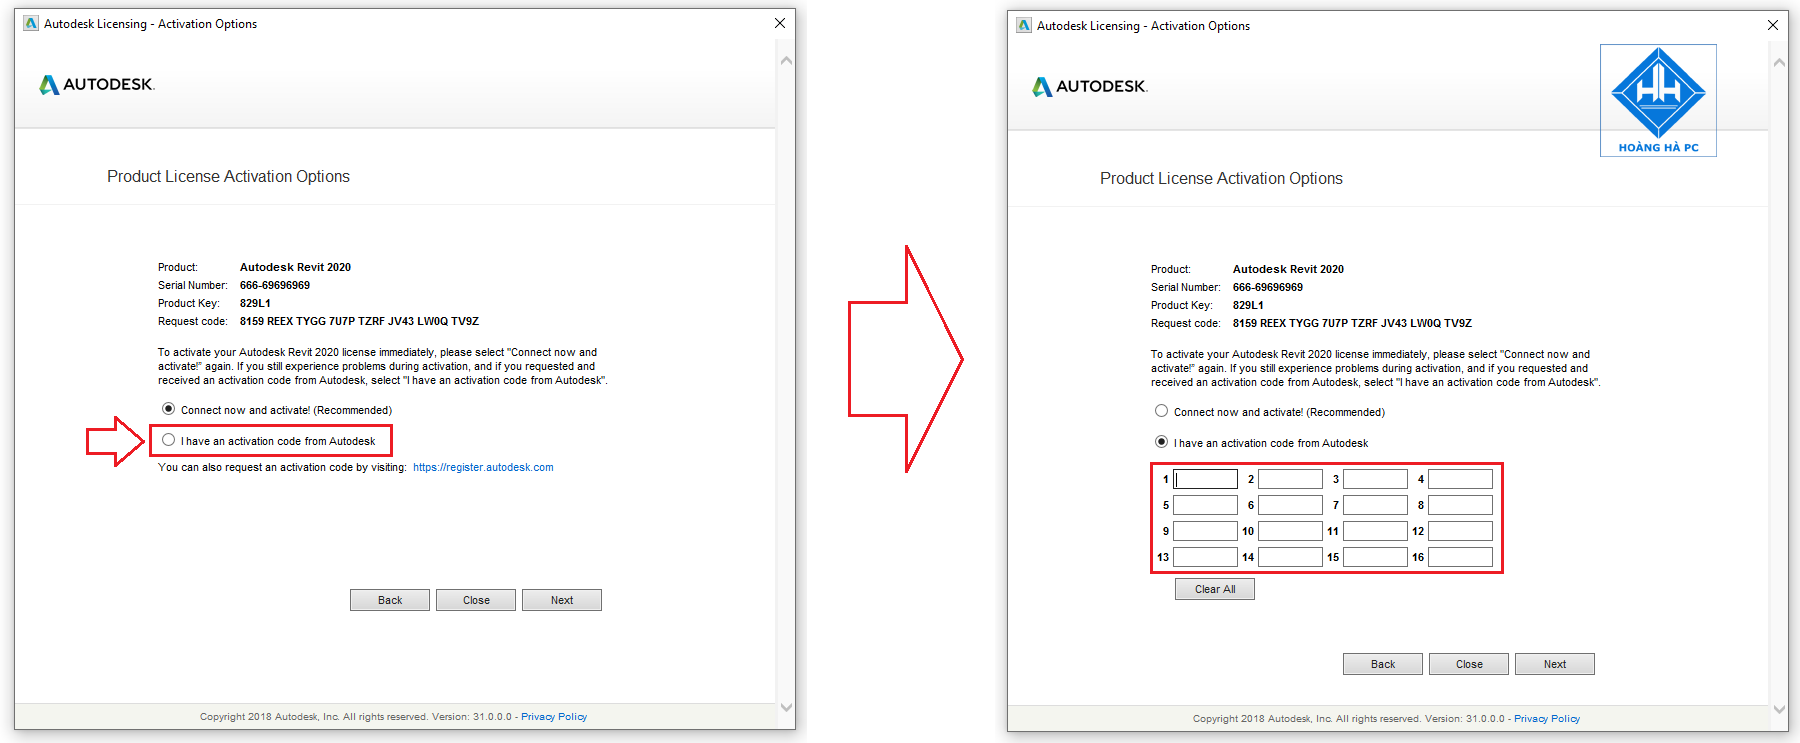The image size is (1800, 743).
Task: Focus activation code field 2
Action: point(1290,479)
